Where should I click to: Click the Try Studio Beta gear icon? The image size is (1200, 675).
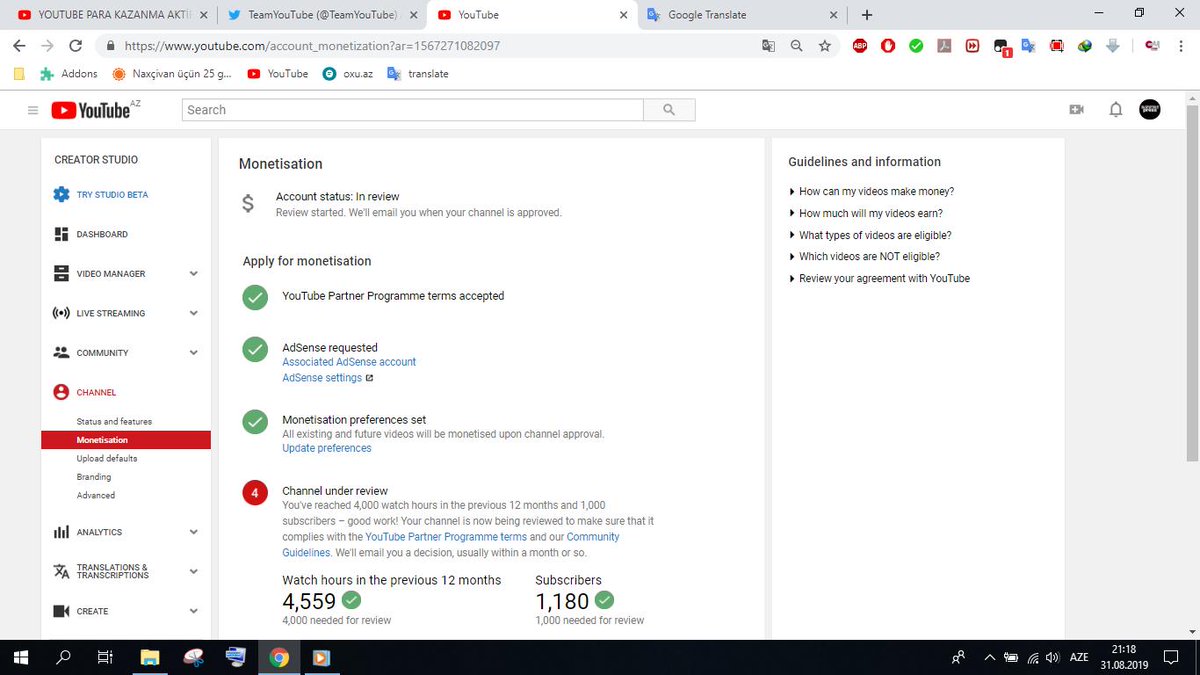(x=61, y=194)
